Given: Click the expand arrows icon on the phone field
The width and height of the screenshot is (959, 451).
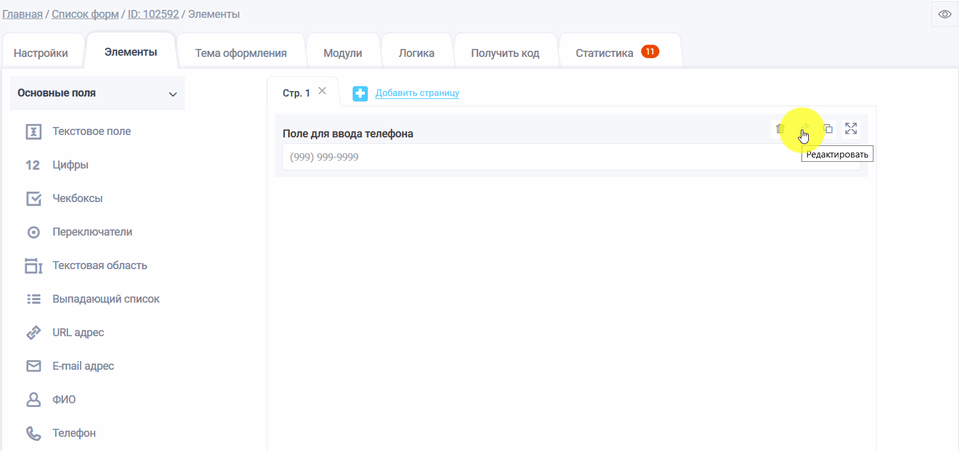Looking at the screenshot, I should click(x=851, y=129).
